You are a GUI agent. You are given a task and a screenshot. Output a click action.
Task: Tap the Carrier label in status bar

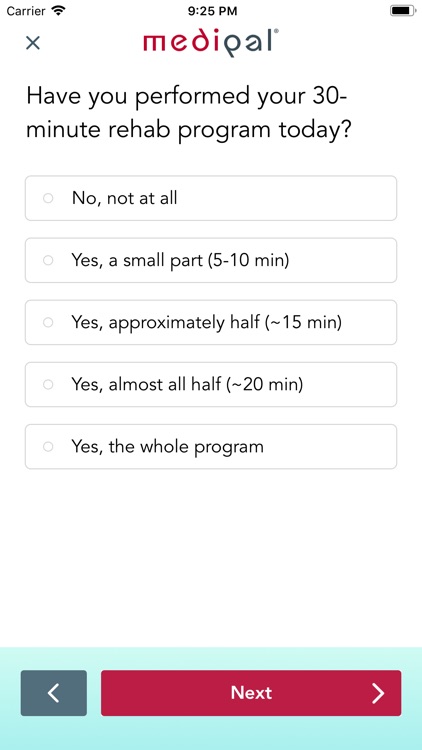pos(25,11)
